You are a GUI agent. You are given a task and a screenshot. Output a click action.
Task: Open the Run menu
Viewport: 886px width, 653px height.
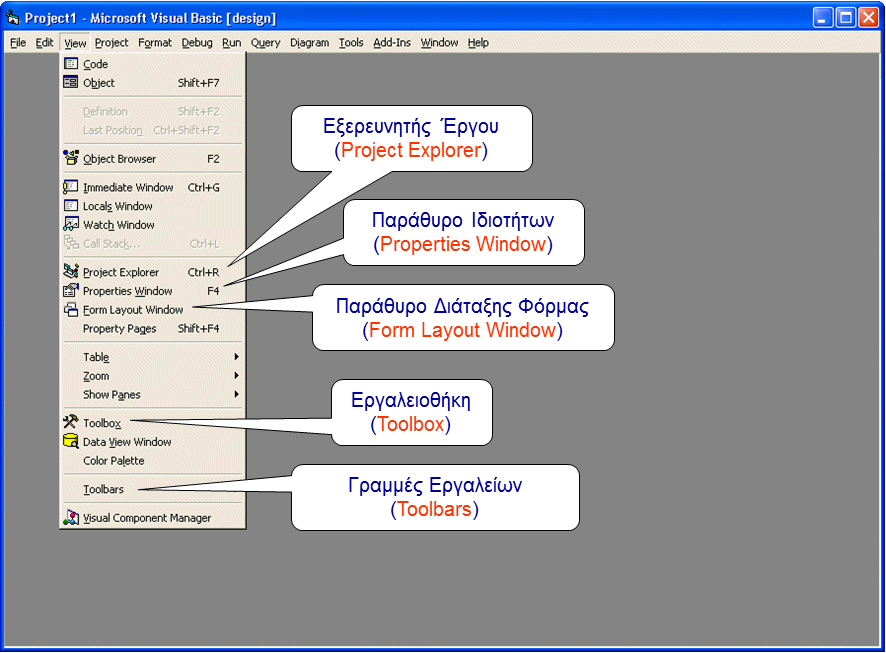click(232, 43)
